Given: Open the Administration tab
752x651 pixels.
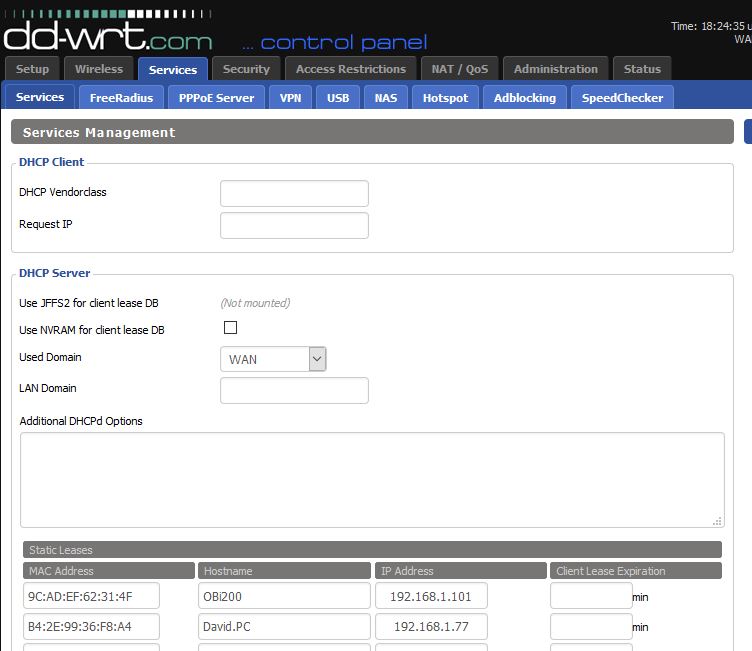Looking at the screenshot, I should (555, 69).
